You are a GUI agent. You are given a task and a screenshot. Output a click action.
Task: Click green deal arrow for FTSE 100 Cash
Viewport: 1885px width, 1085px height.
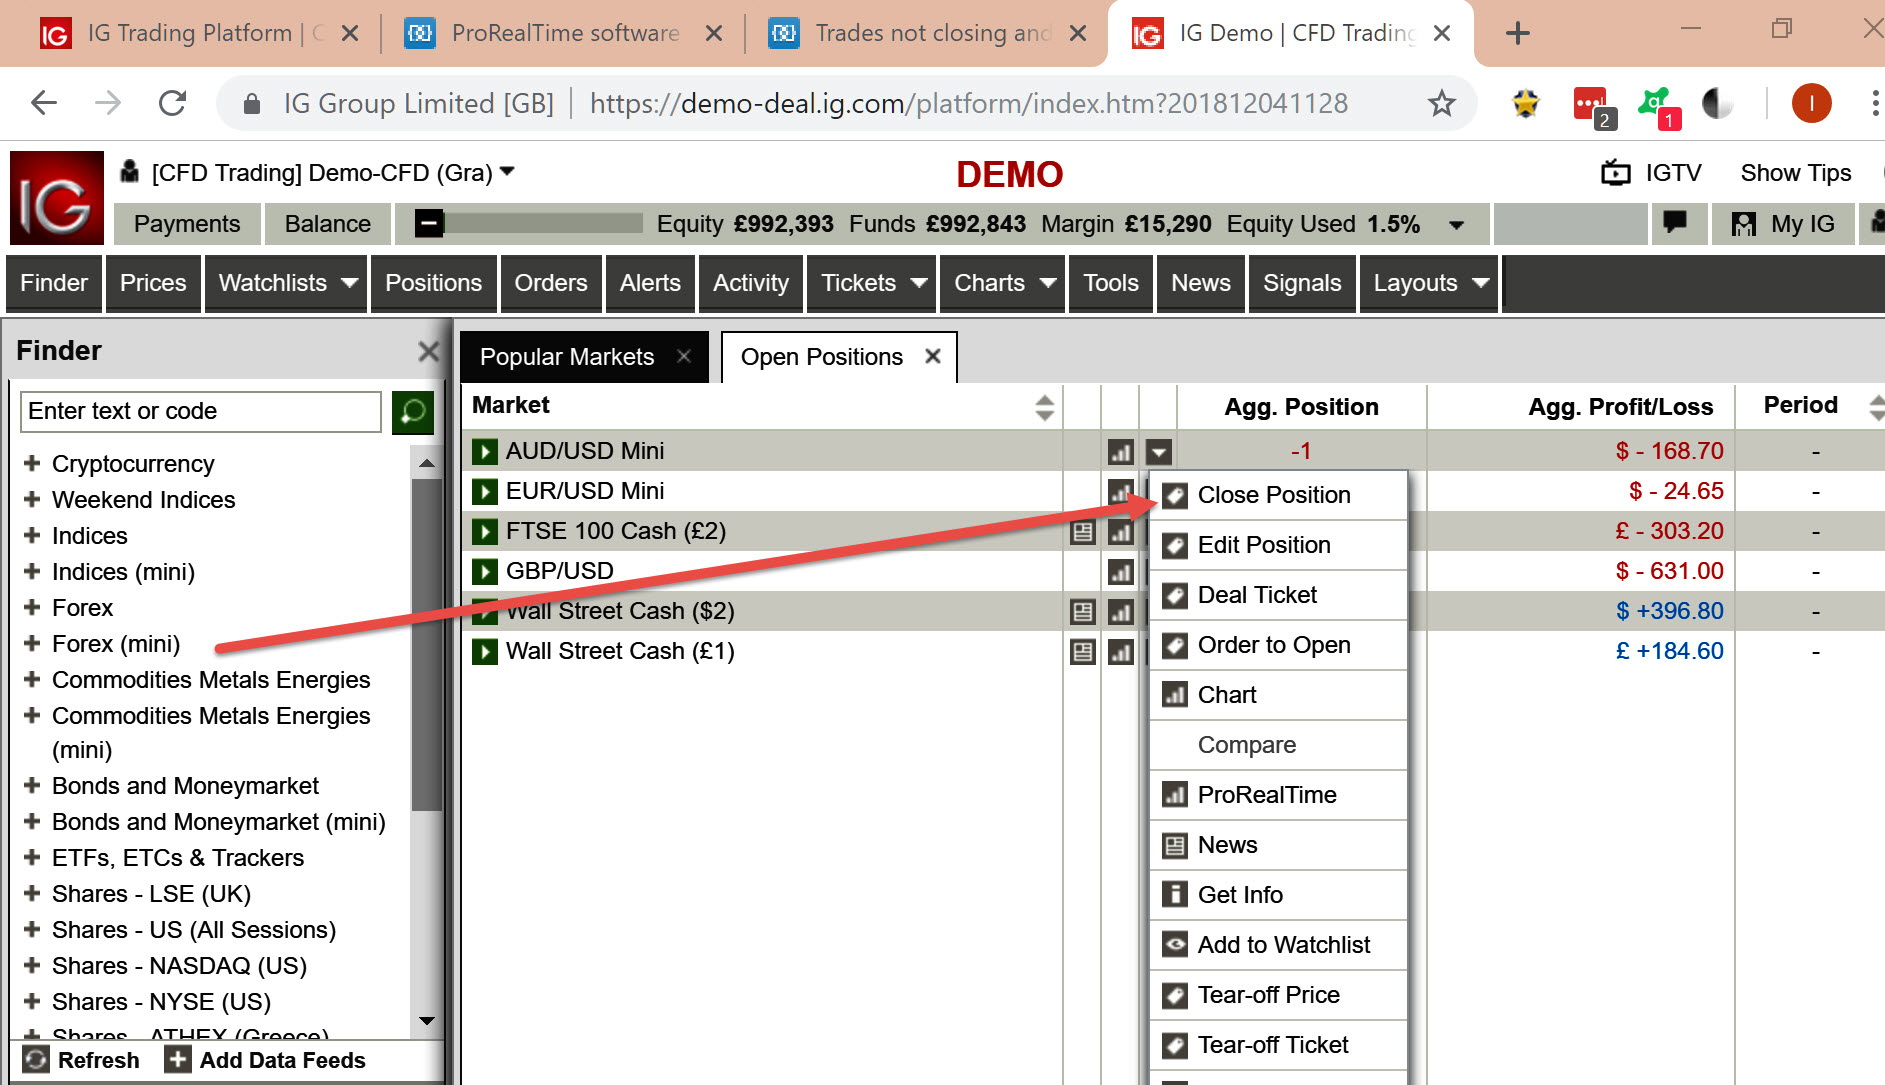click(485, 532)
